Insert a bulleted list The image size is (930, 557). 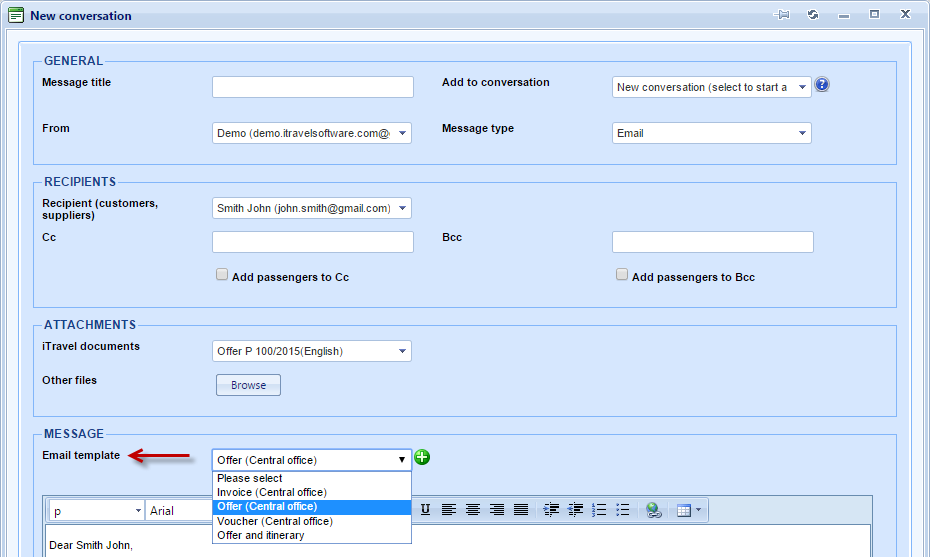click(x=623, y=510)
